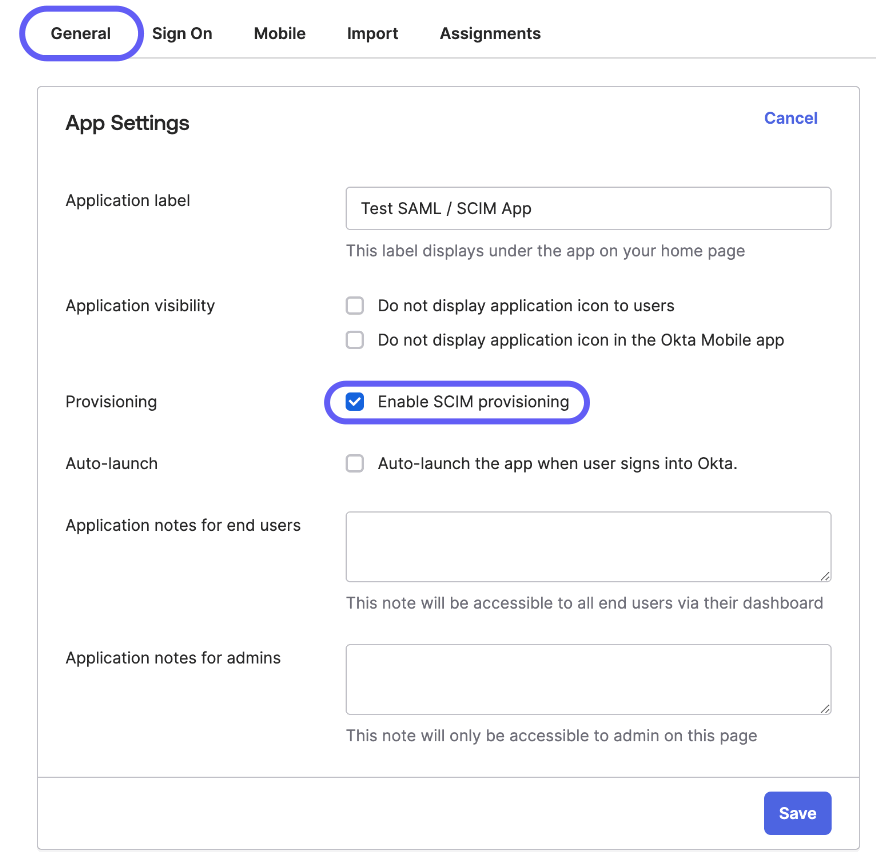Go to the Assignments tab
The width and height of the screenshot is (876, 866).
[x=490, y=33]
